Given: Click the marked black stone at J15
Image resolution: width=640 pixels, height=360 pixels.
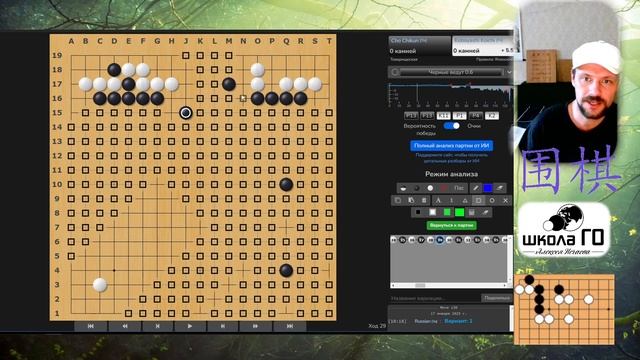Looking at the screenshot, I should pos(186,113).
